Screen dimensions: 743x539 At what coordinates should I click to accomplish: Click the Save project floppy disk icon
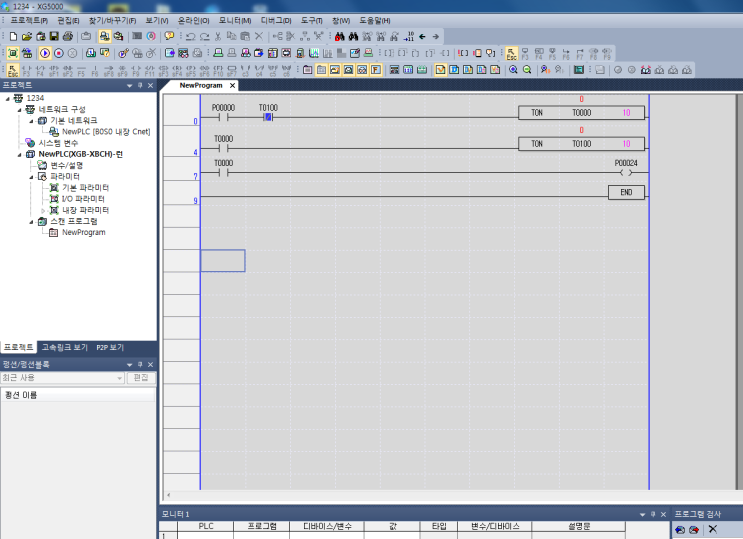coord(53,36)
